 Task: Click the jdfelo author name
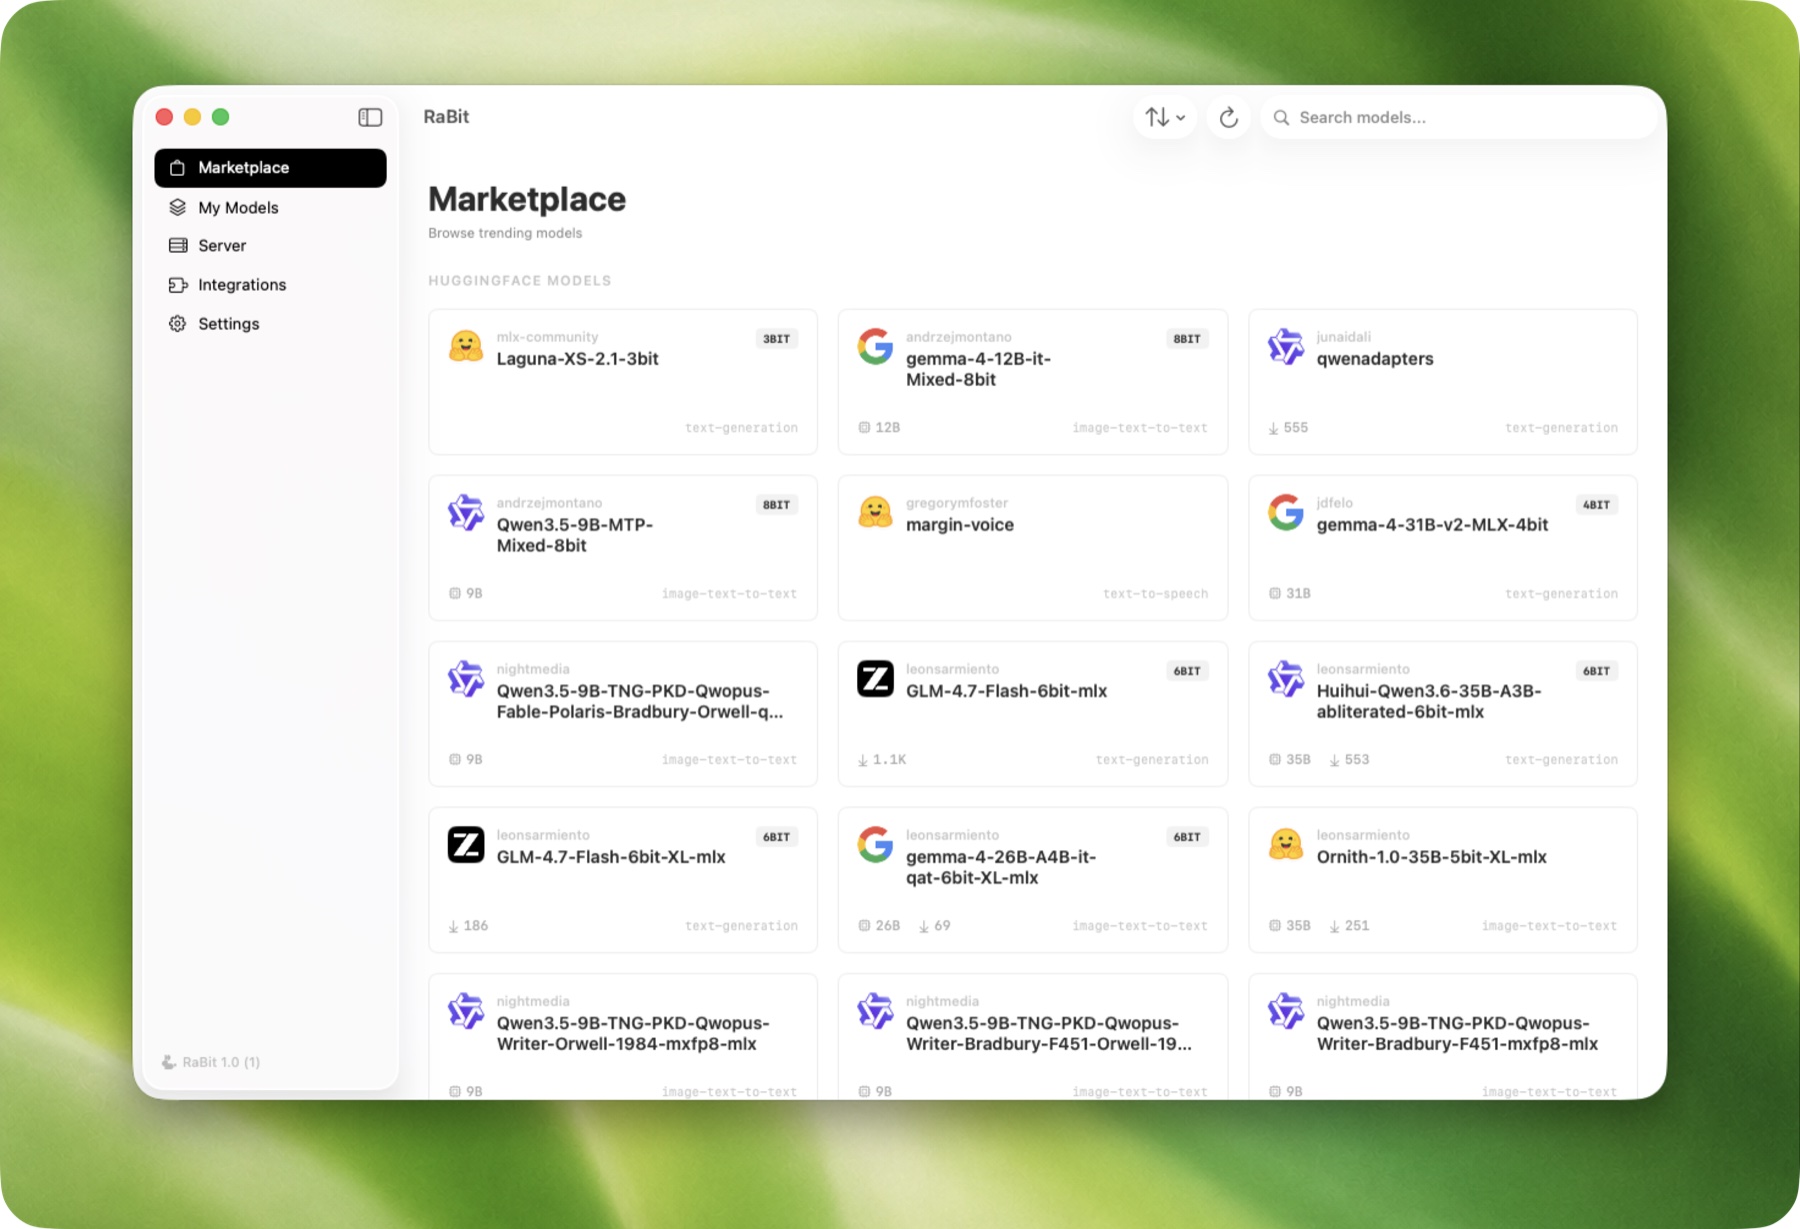1335,503
